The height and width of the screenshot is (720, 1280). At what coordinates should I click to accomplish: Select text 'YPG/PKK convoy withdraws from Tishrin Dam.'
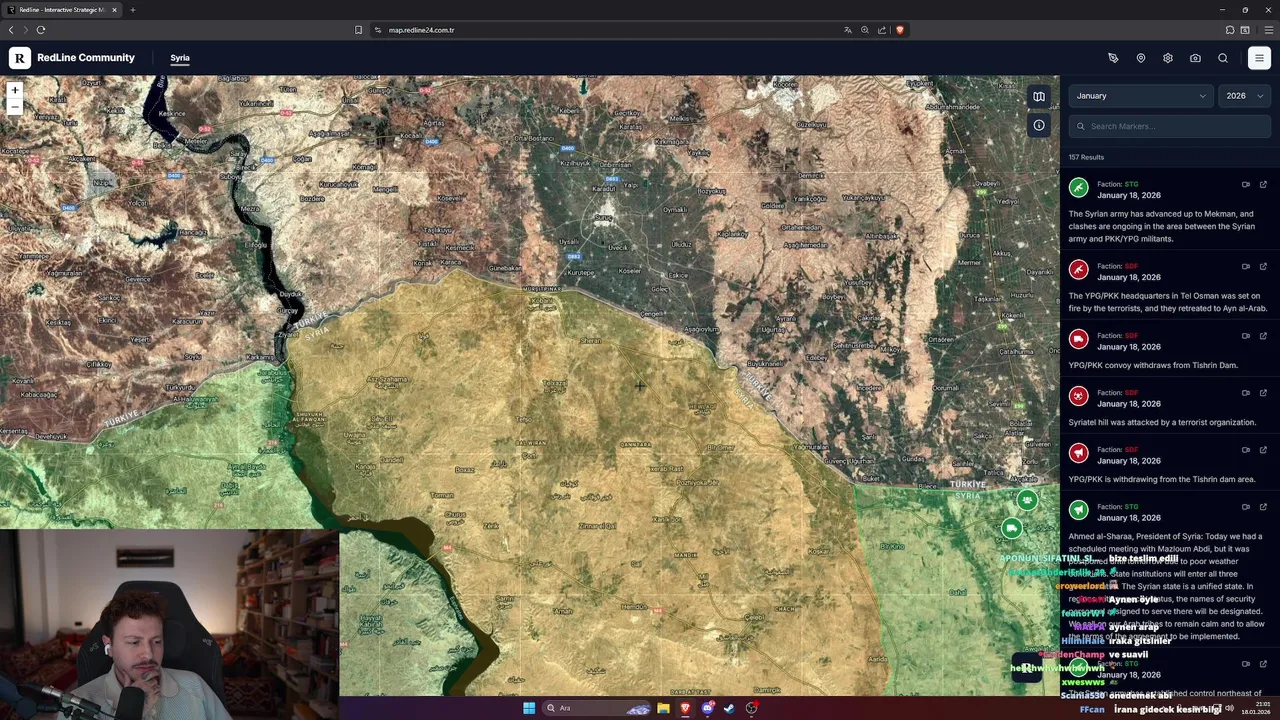click(1153, 365)
